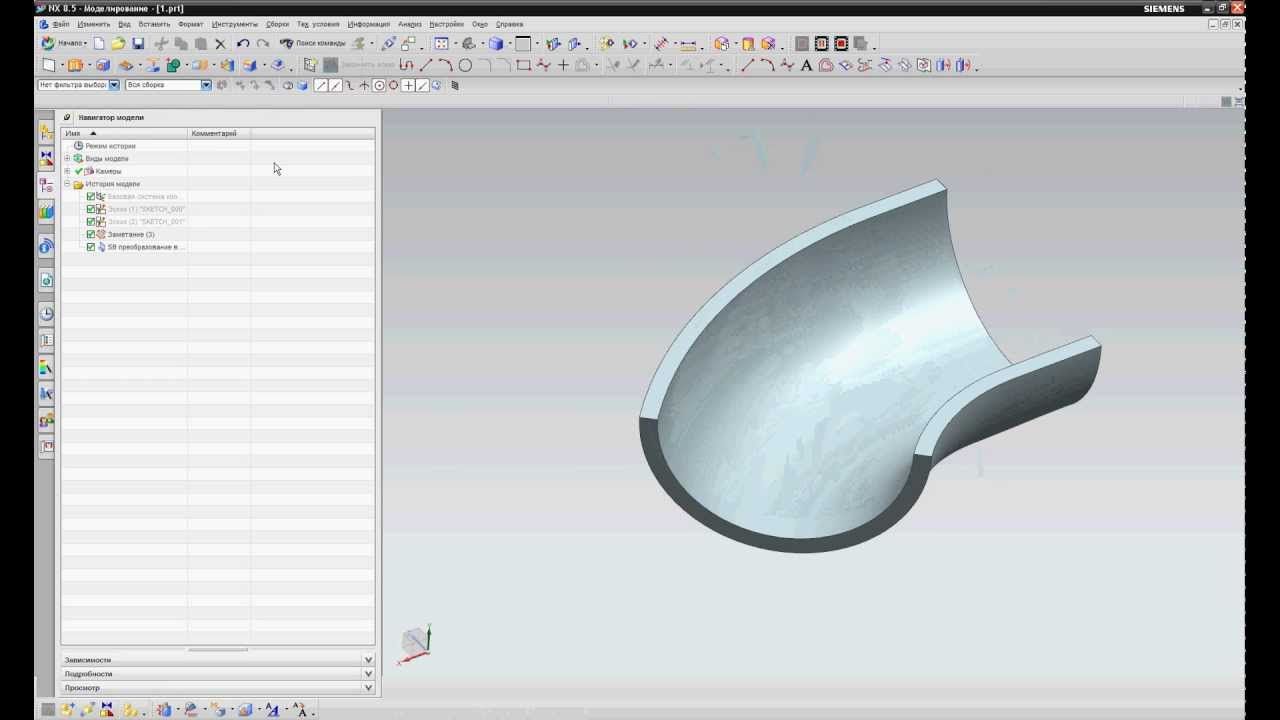Image resolution: width=1280 pixels, height=720 pixels.
Task: Toggle checkbox for Эскиз (1) SKETCH_000
Action: (91, 209)
